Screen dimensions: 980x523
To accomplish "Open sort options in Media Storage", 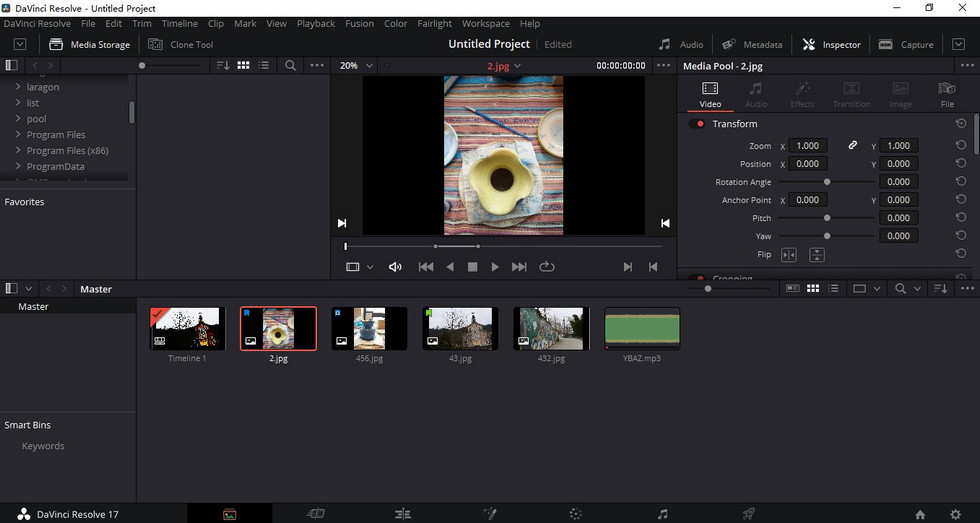I will [x=223, y=65].
